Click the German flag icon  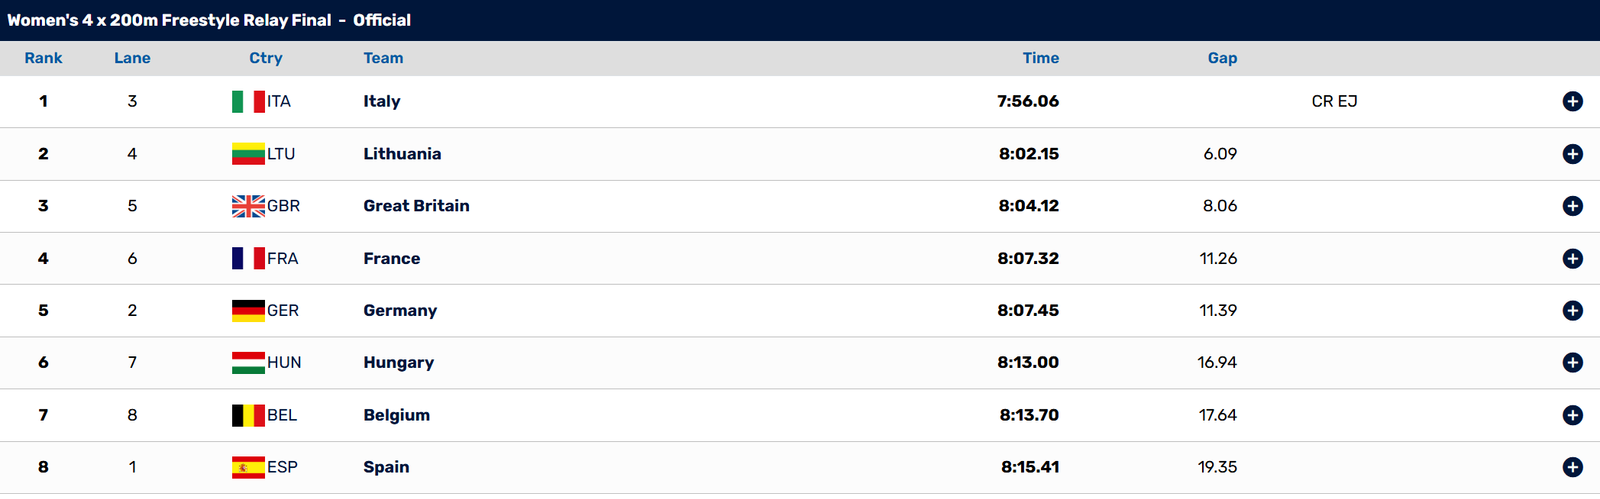click(248, 310)
